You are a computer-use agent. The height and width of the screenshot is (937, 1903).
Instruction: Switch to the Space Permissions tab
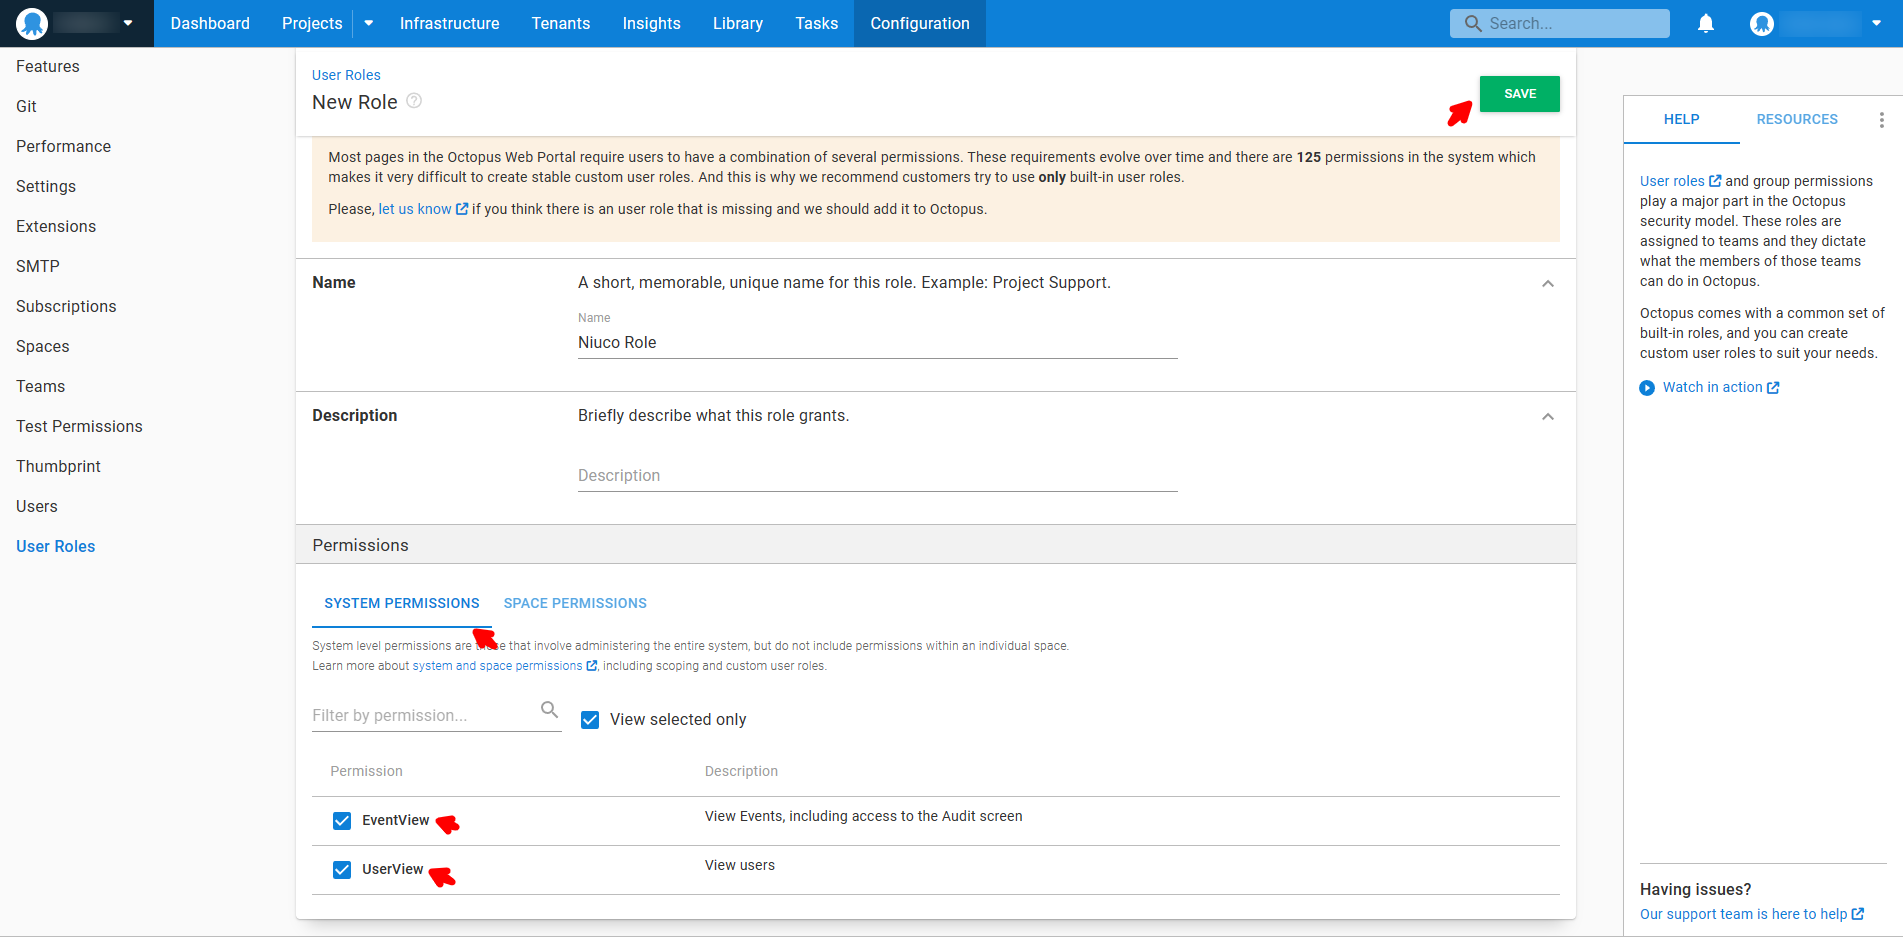pos(575,603)
